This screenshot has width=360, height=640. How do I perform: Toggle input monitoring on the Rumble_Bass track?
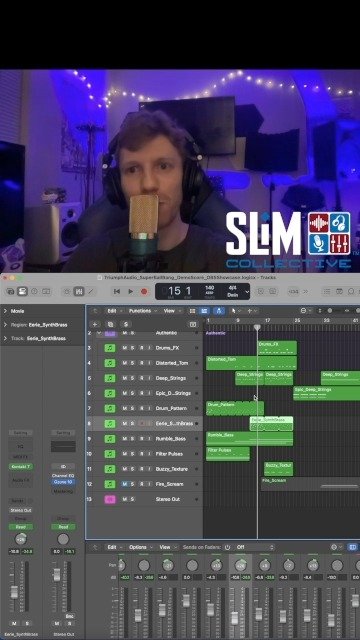pos(149,439)
